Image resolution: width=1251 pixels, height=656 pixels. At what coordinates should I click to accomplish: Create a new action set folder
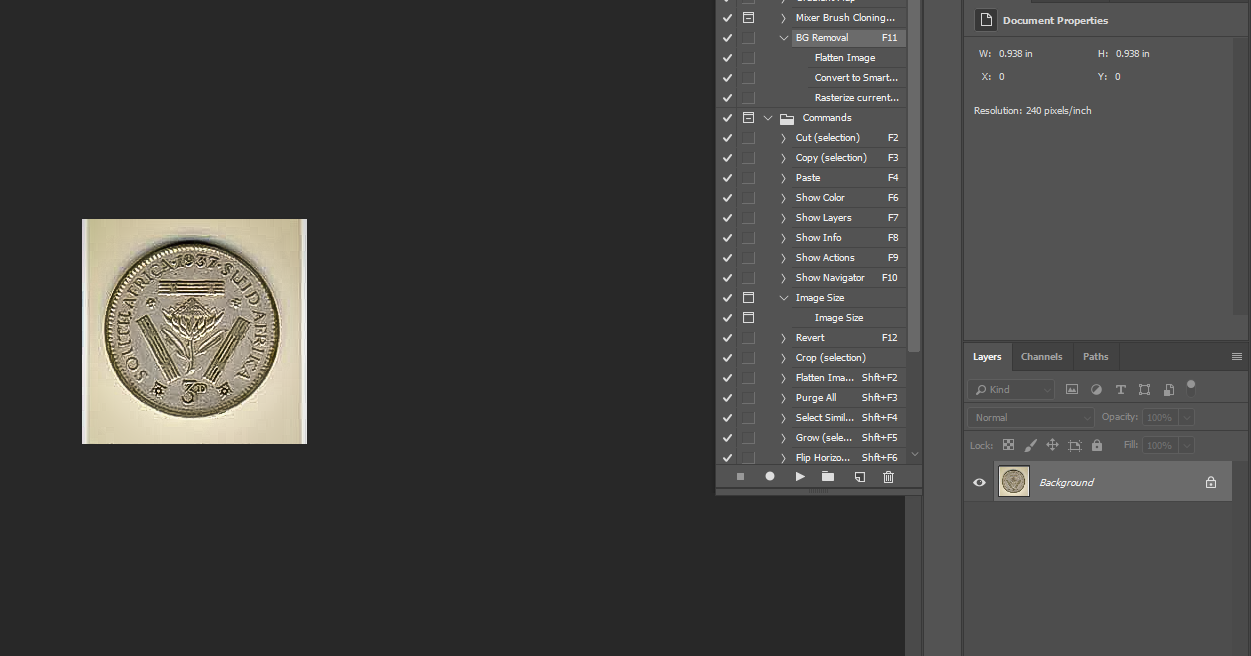coord(828,477)
